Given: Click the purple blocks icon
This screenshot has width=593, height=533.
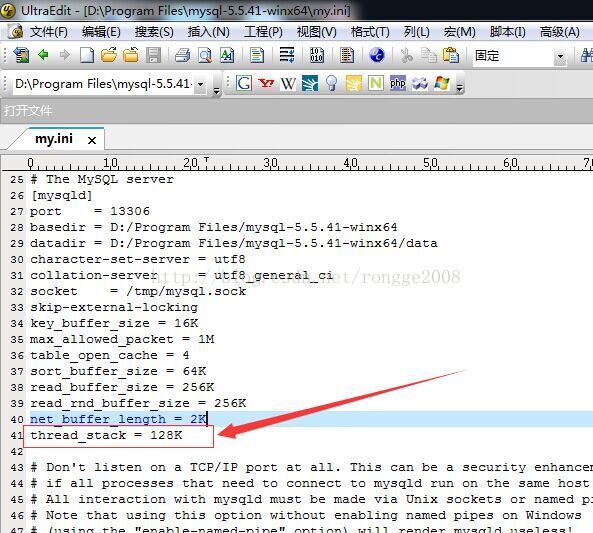Looking at the screenshot, I should click(x=420, y=83).
